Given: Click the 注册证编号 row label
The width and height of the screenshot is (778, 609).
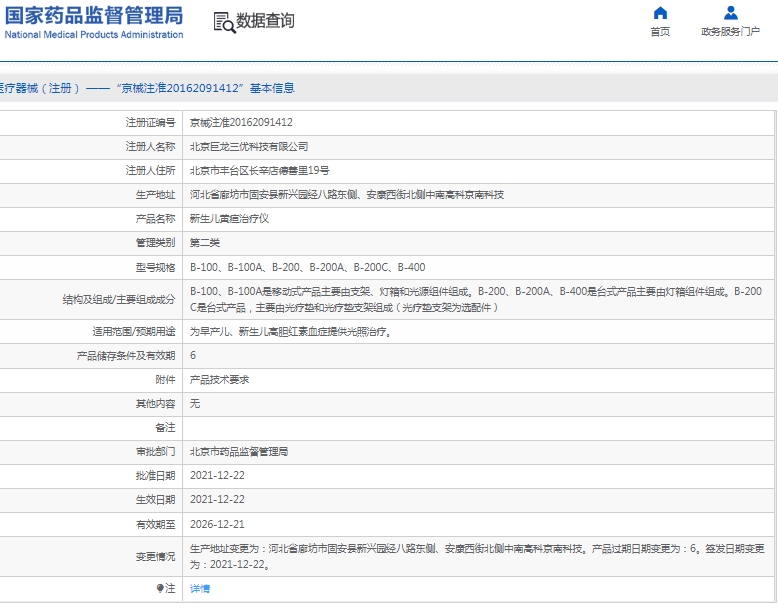Looking at the screenshot, I should pyautogui.click(x=150, y=122).
